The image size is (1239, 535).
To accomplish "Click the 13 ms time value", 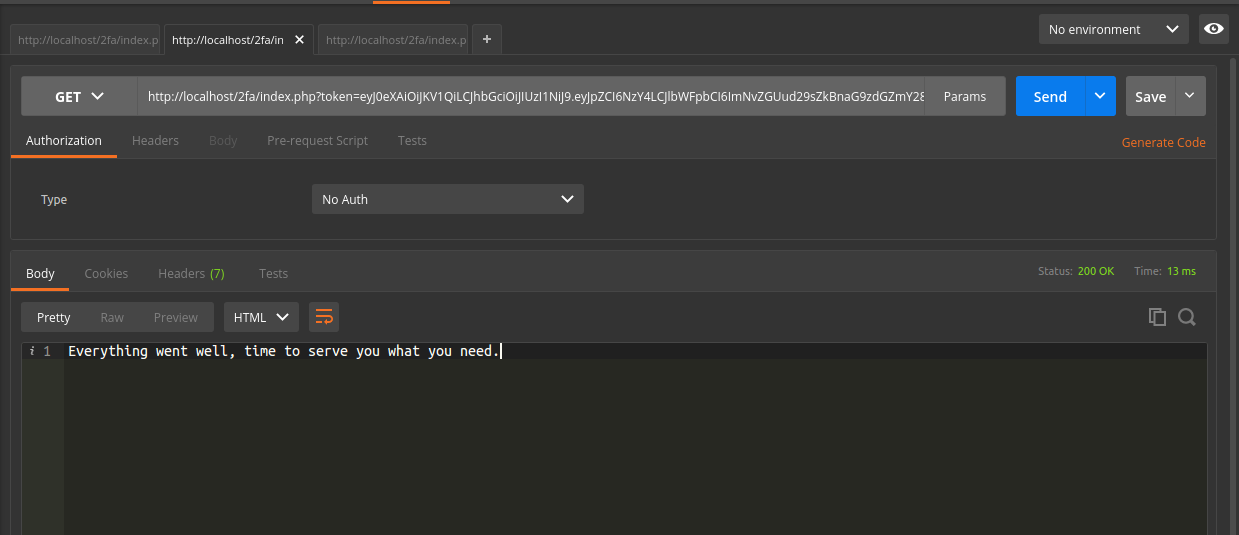I will (x=1181, y=271).
